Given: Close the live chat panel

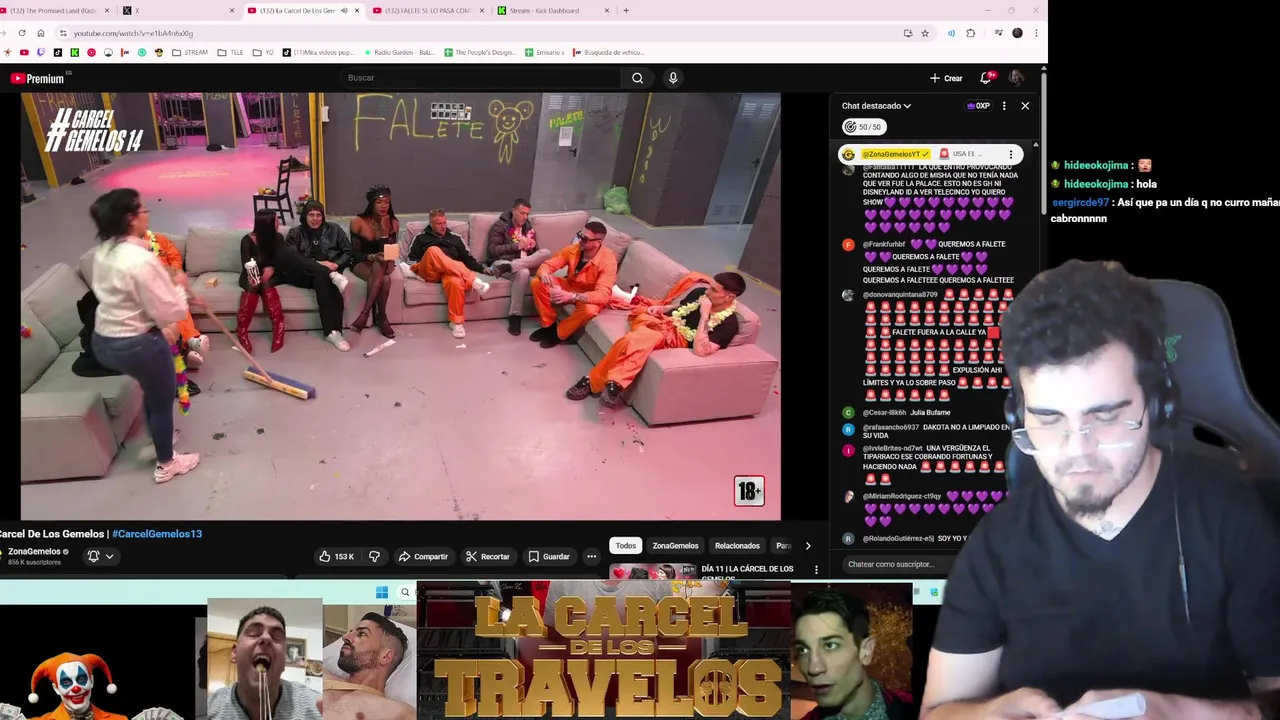Looking at the screenshot, I should (1025, 106).
